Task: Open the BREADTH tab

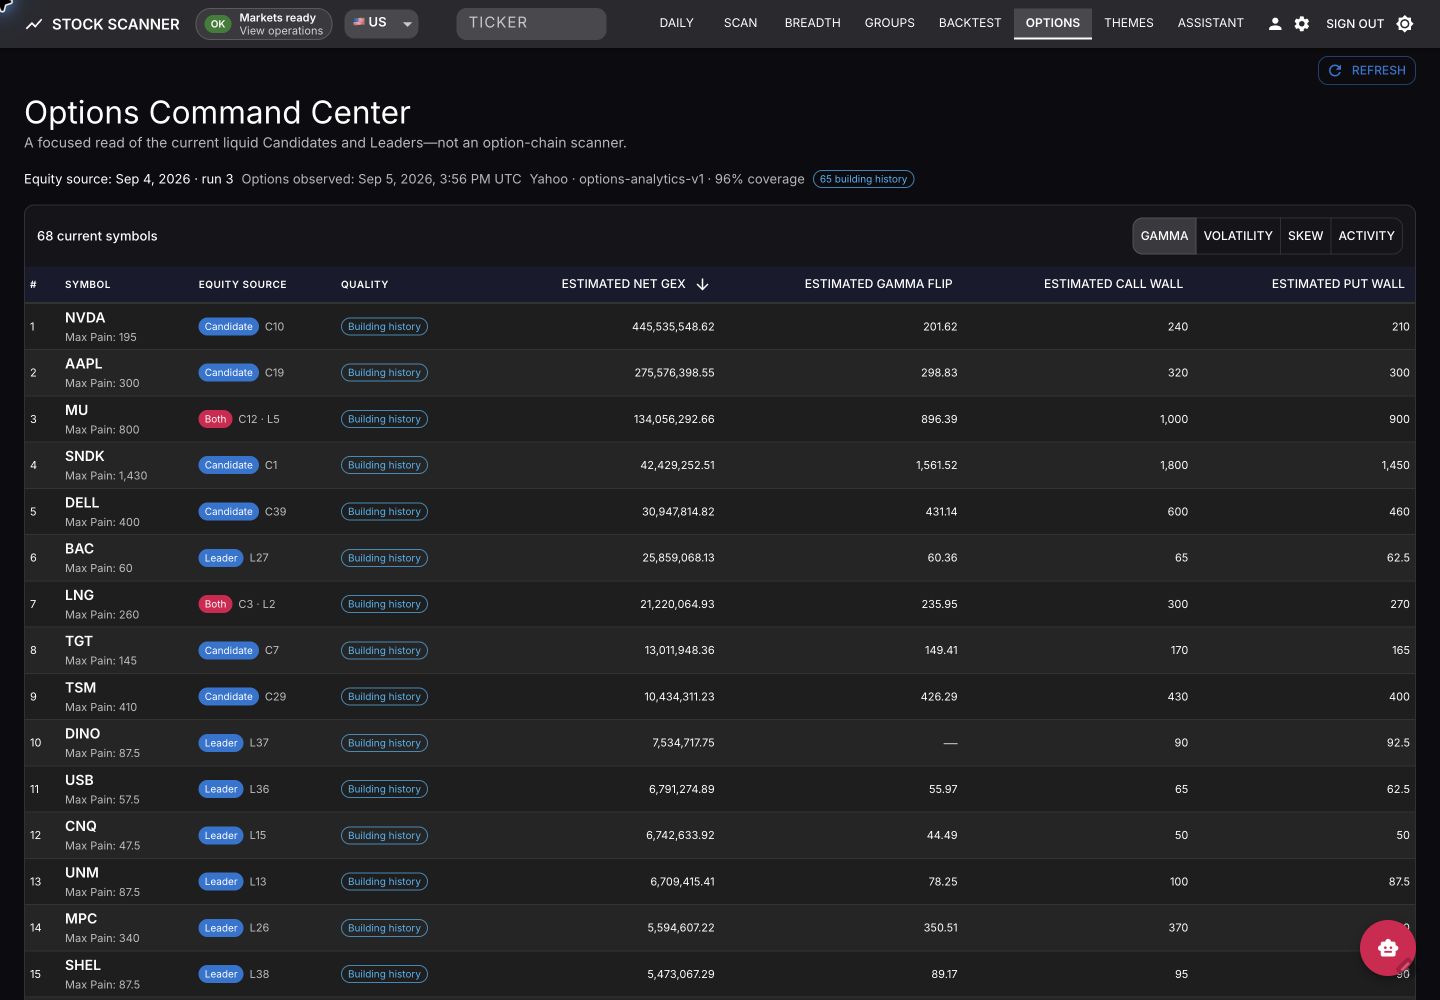Action: [x=813, y=23]
